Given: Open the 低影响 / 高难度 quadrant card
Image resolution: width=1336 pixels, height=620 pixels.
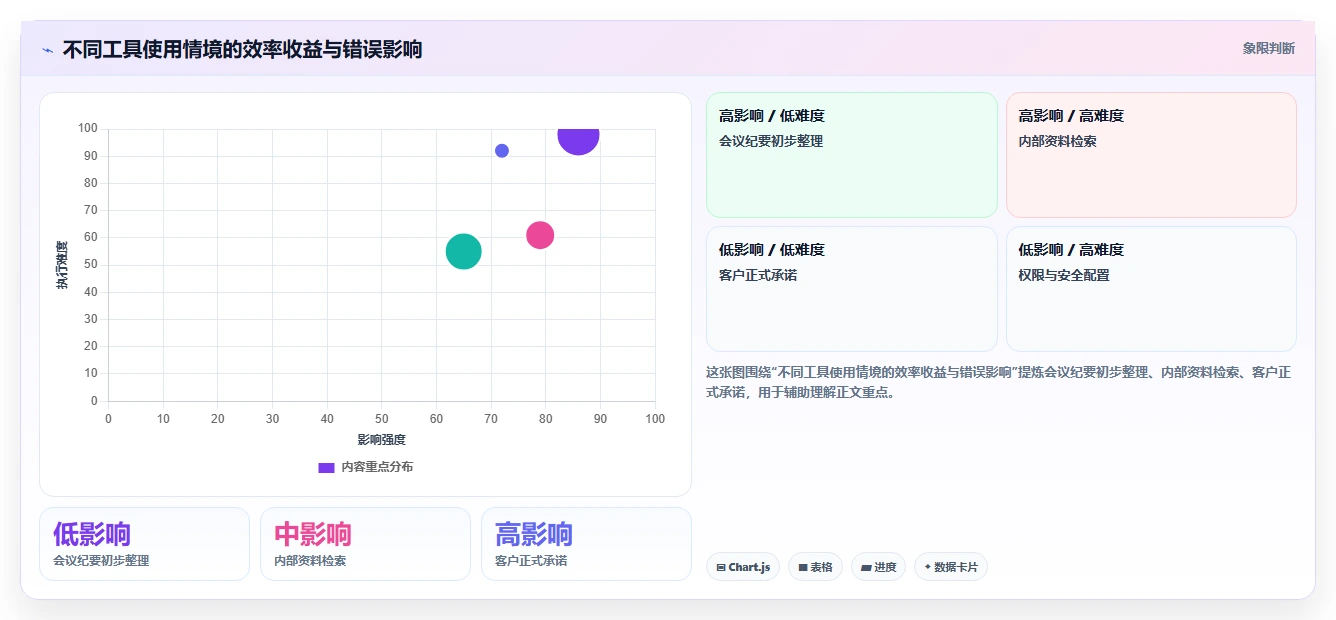Looking at the screenshot, I should pos(1151,289).
